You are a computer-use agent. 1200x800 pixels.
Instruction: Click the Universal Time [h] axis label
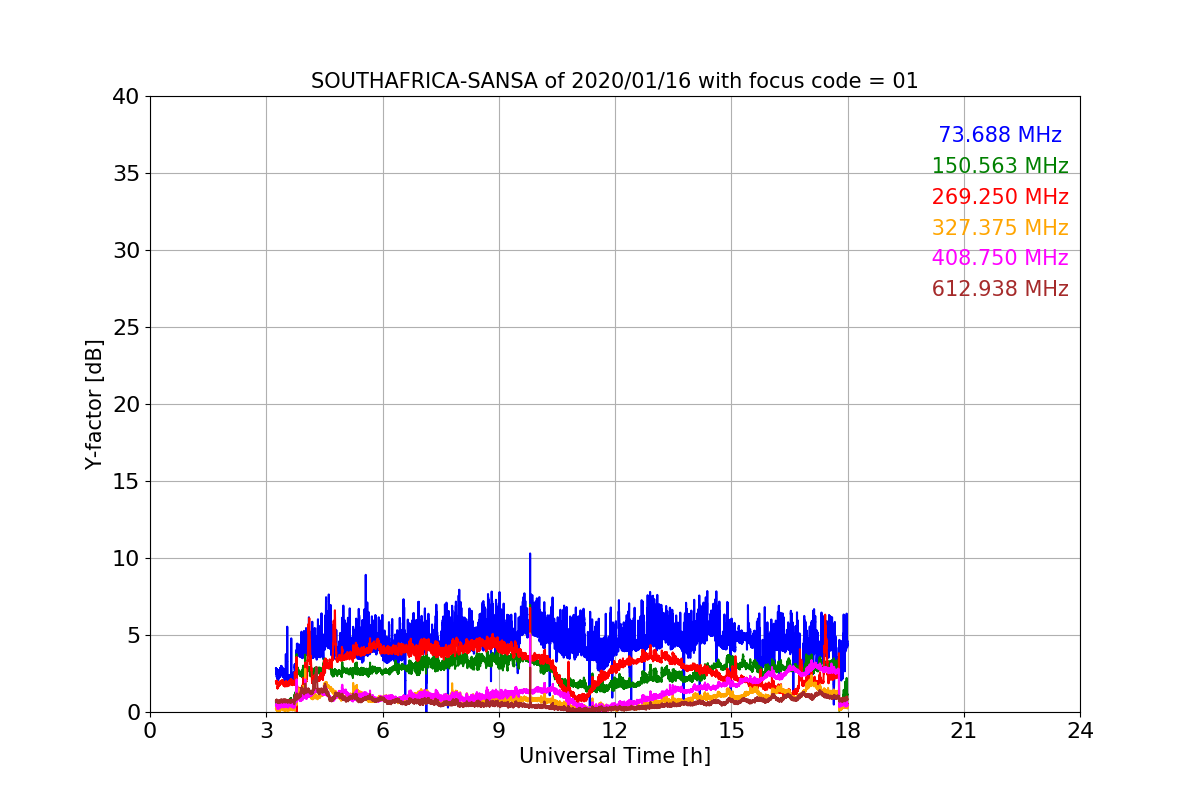click(615, 757)
